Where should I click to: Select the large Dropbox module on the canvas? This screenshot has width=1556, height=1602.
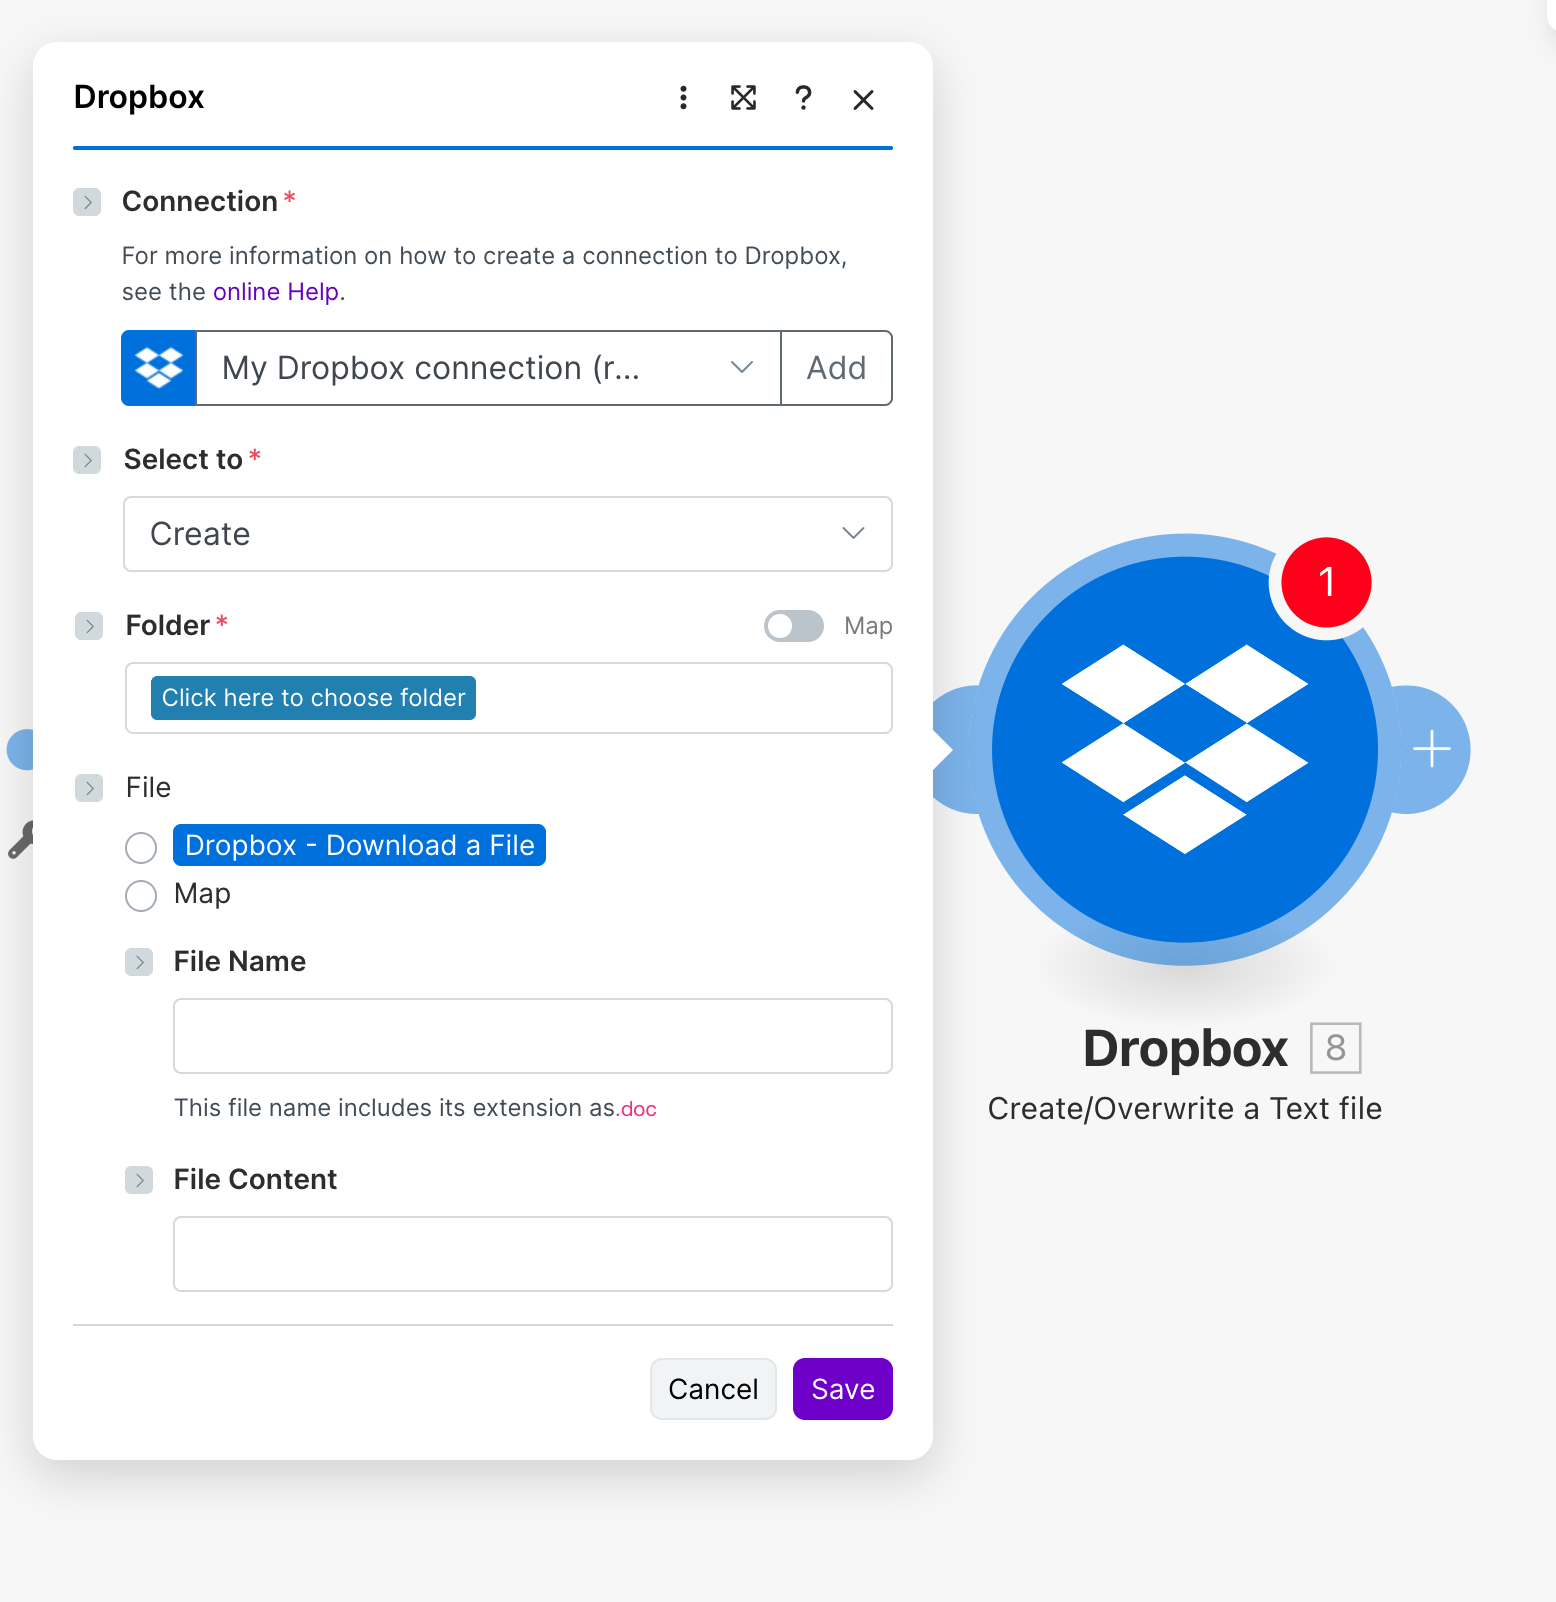point(1185,749)
